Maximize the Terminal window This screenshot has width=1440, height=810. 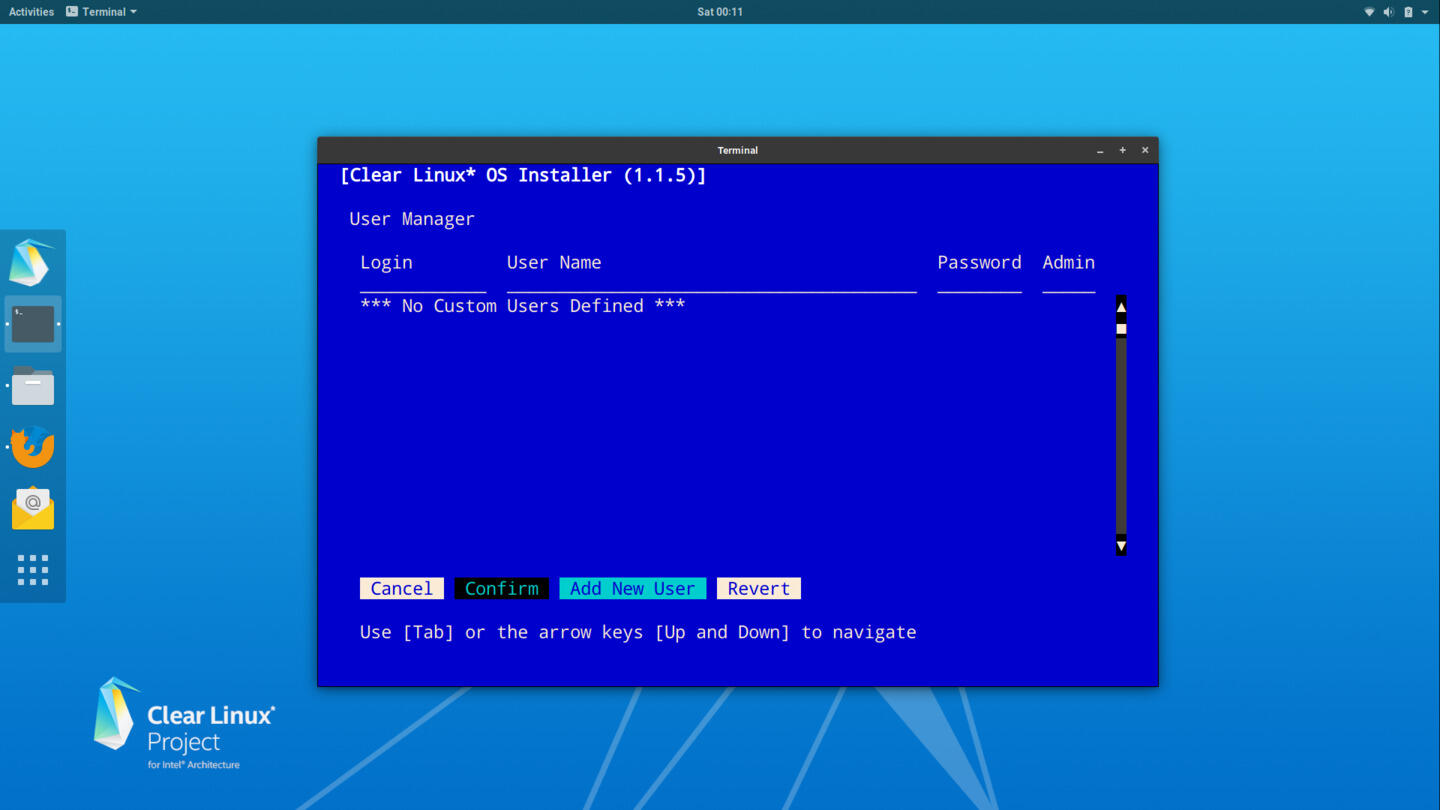click(1122, 150)
